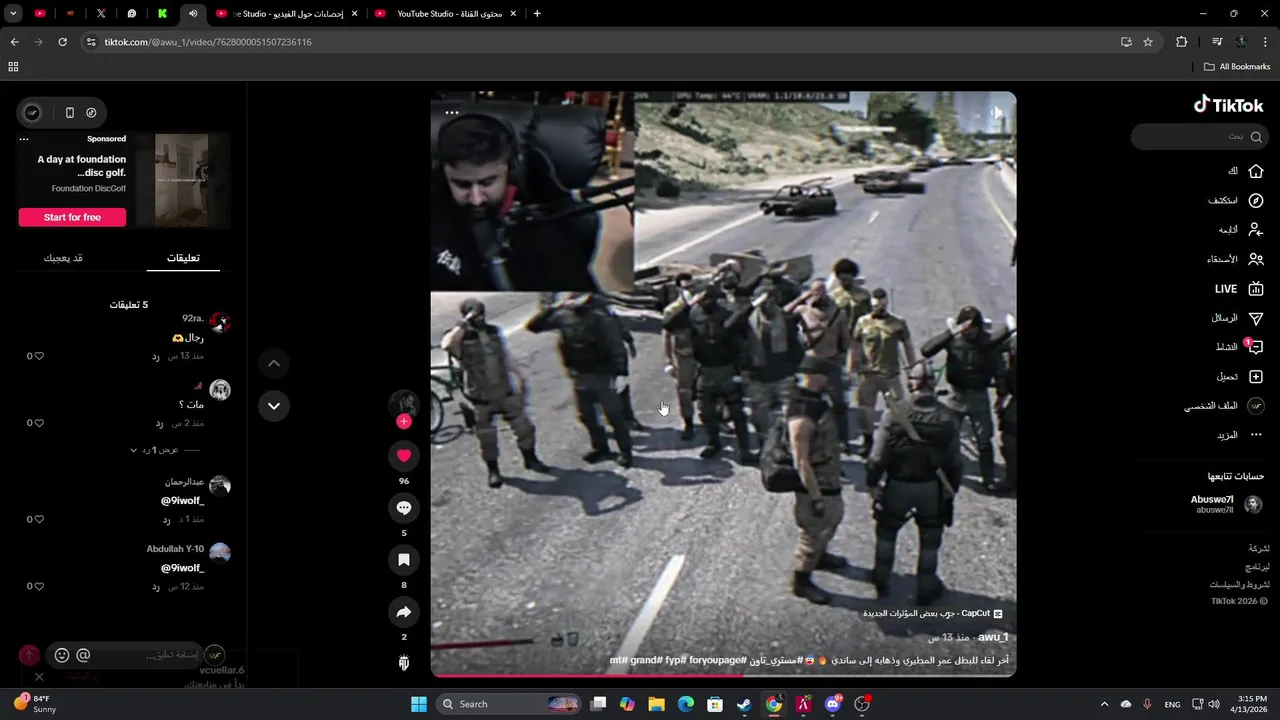Insert emoji in the comment box
1280x720 pixels.
(x=62, y=655)
